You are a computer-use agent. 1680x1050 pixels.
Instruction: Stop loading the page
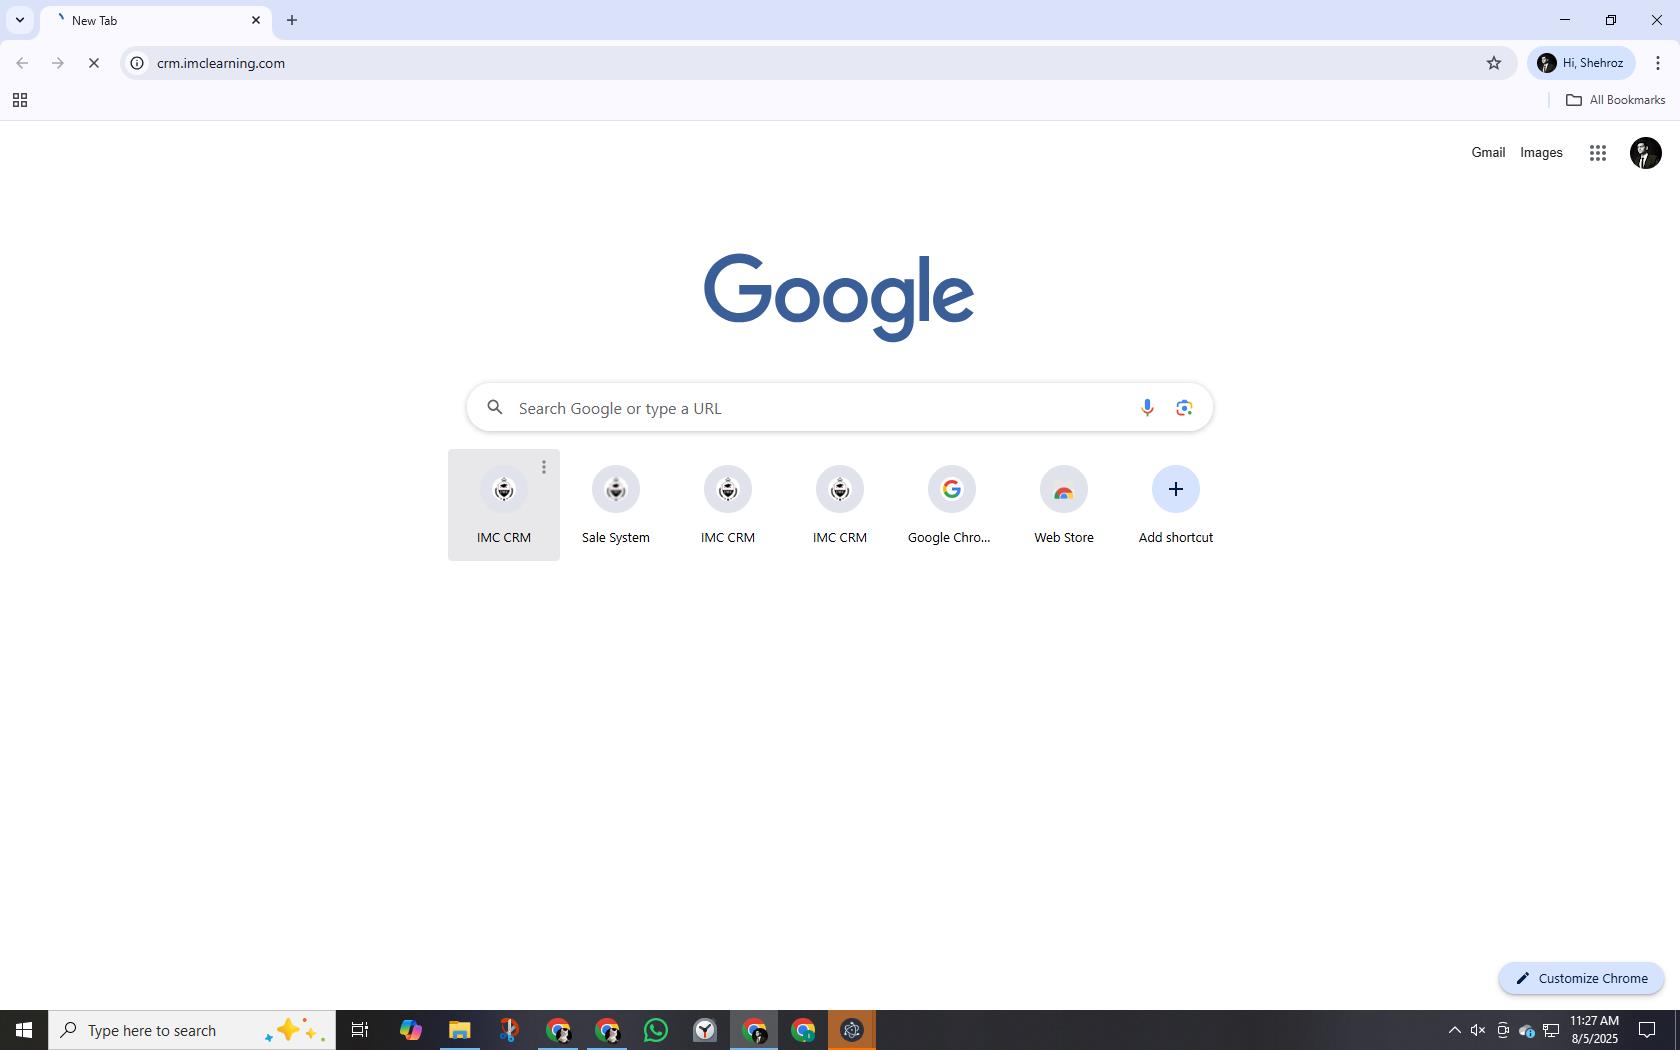[x=94, y=63]
